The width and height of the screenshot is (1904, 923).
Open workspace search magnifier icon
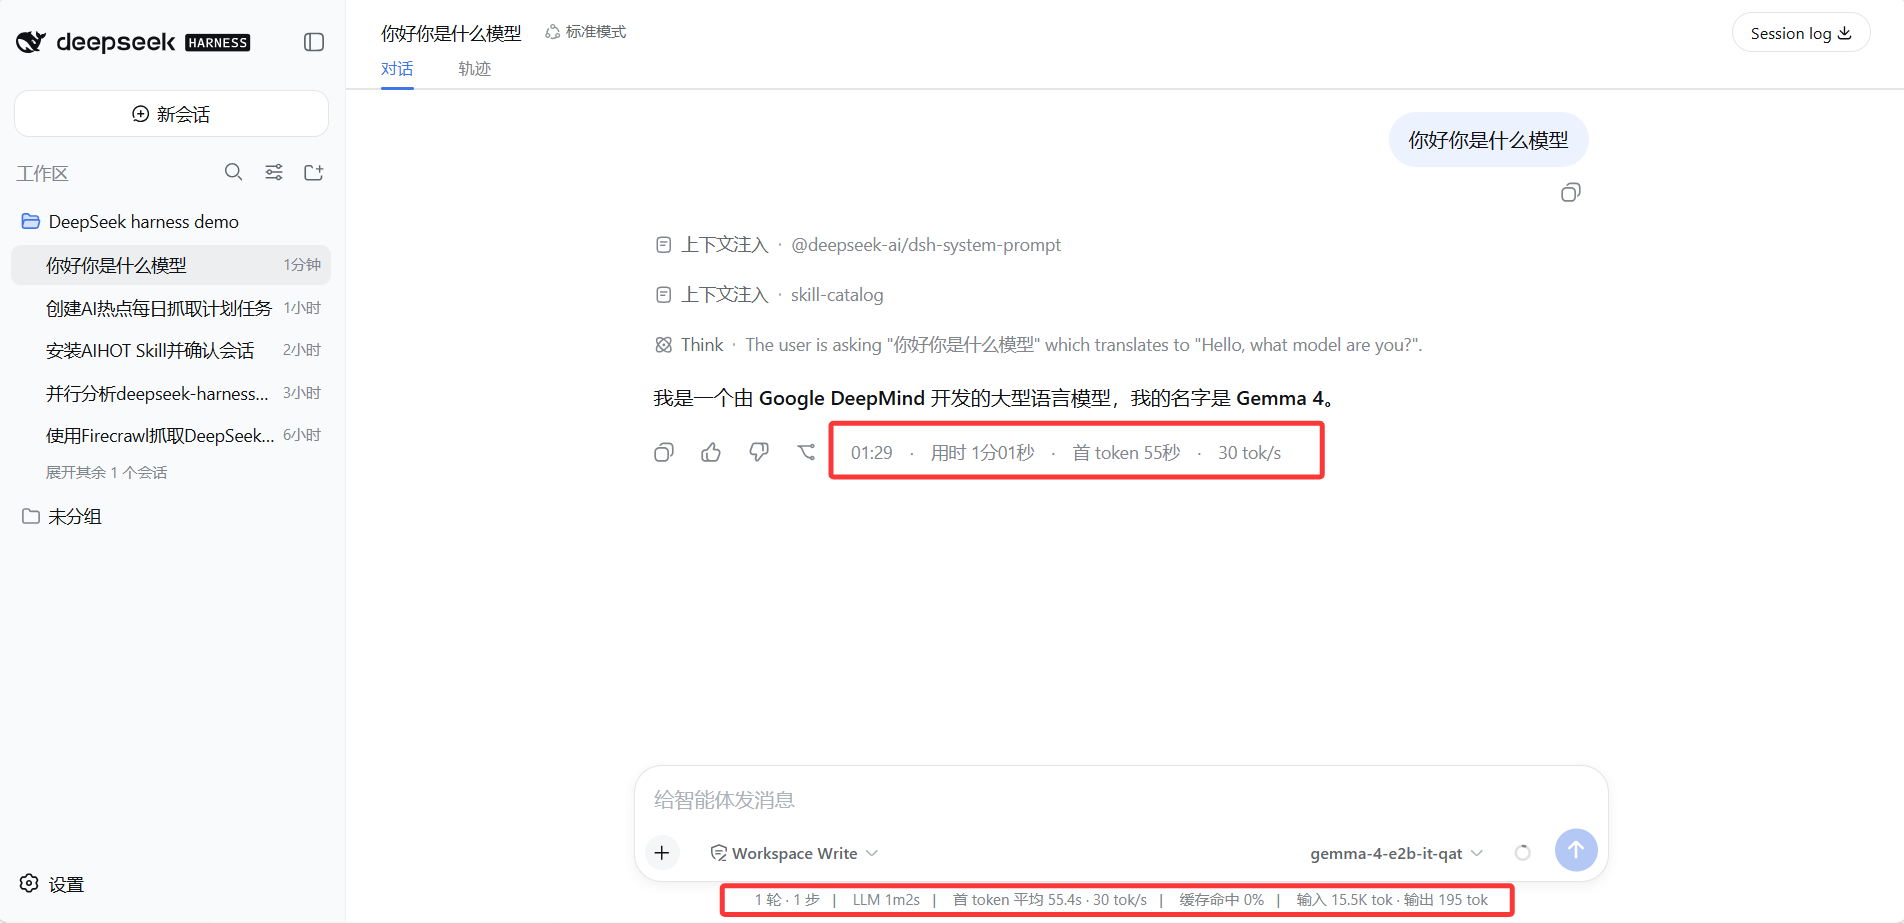[233, 172]
